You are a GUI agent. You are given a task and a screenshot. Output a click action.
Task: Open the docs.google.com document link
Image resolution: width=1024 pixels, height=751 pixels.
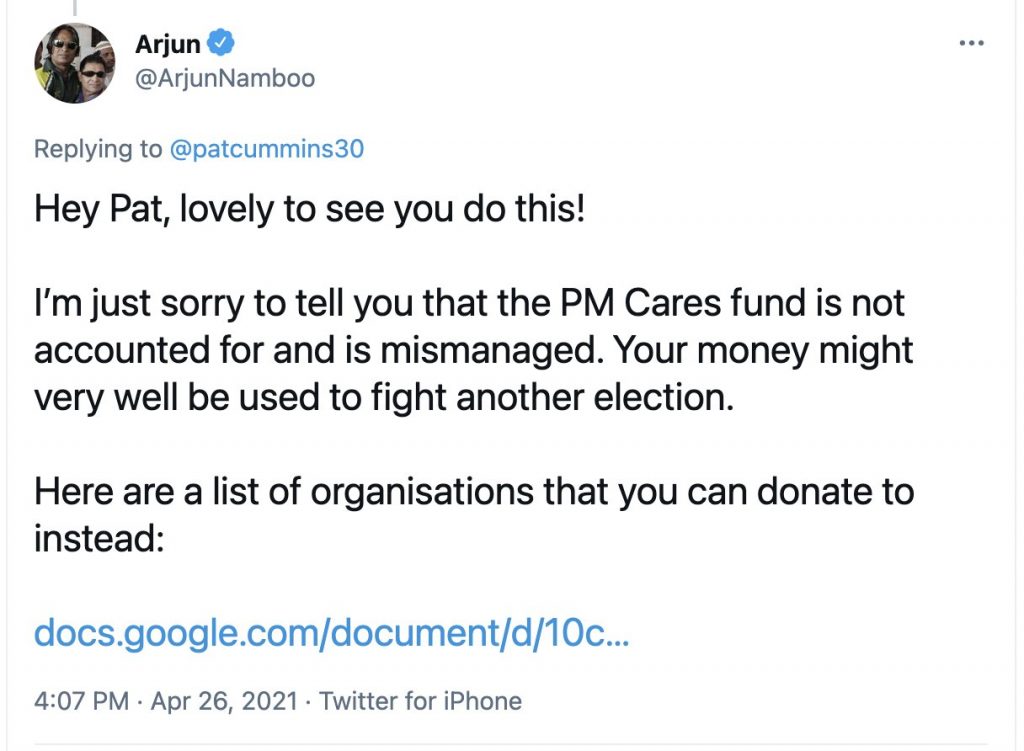pos(332,632)
